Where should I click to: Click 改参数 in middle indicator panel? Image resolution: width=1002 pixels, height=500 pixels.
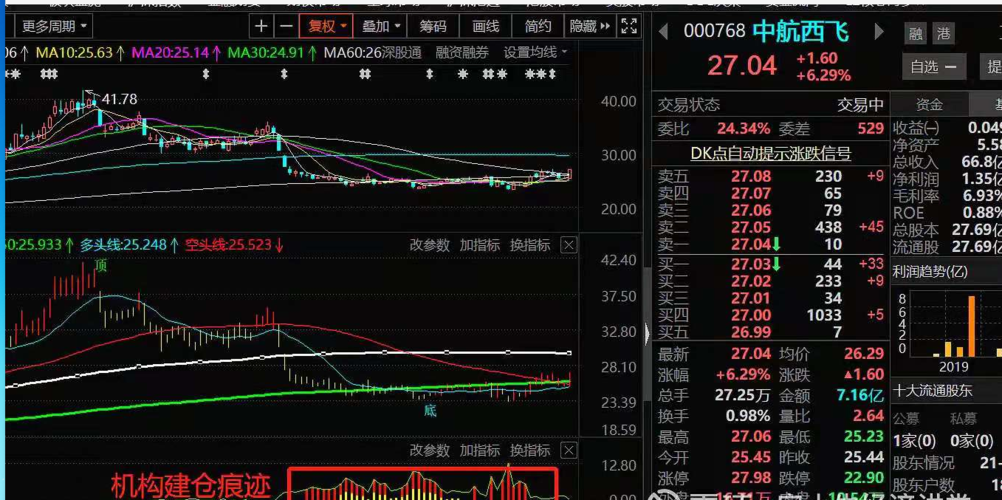coord(429,245)
